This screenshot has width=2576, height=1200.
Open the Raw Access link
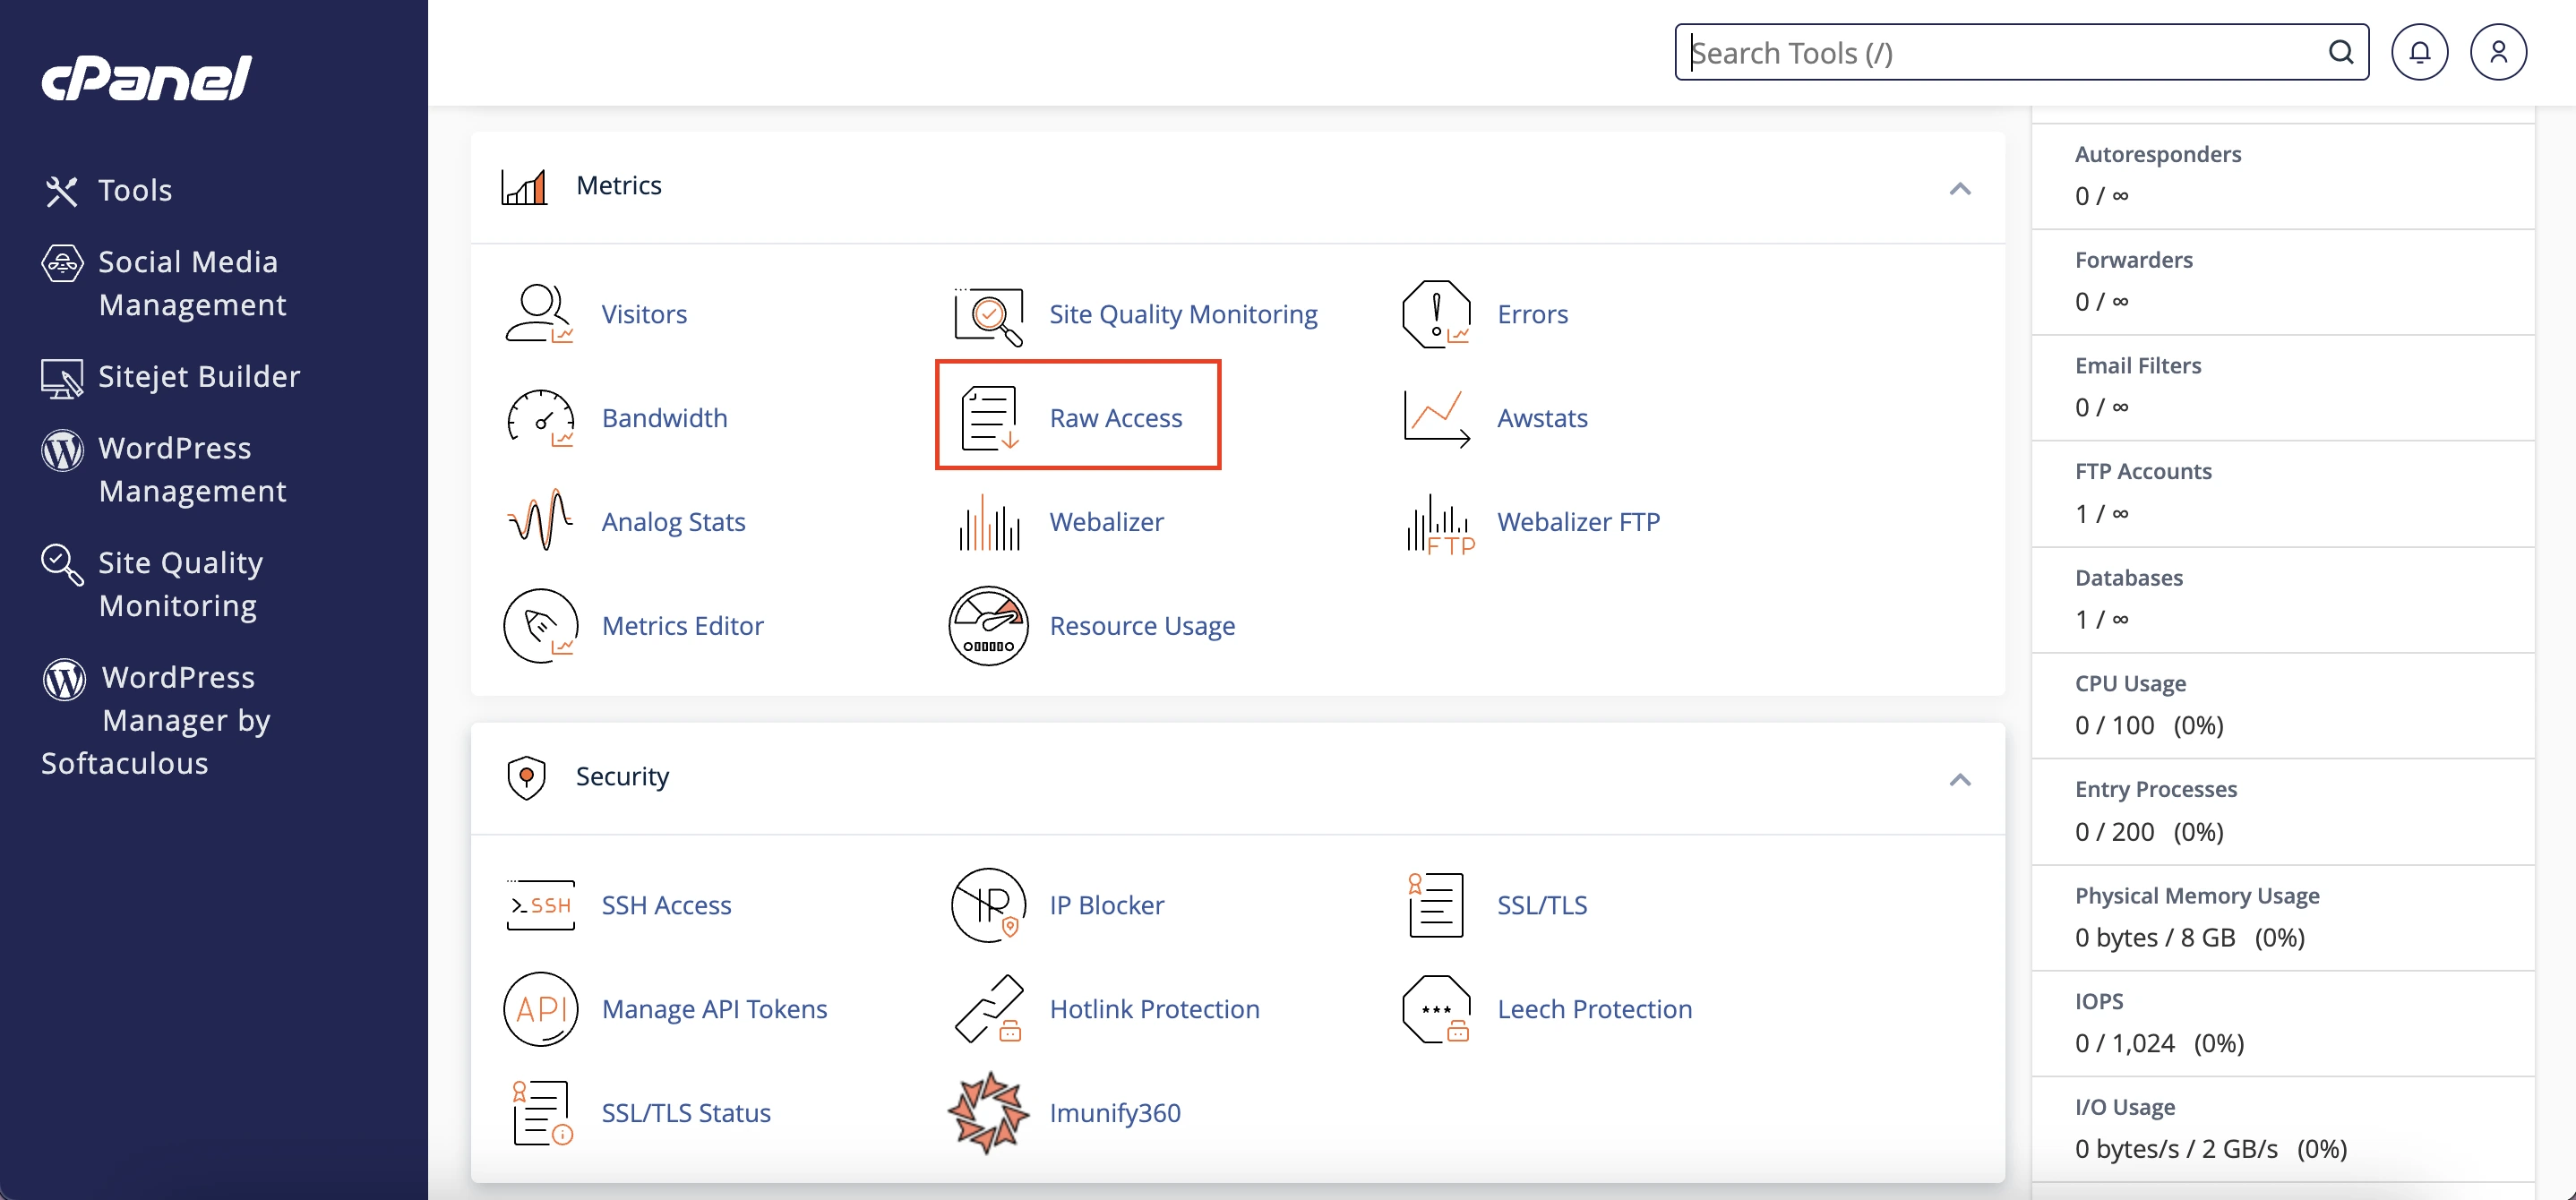point(1116,418)
